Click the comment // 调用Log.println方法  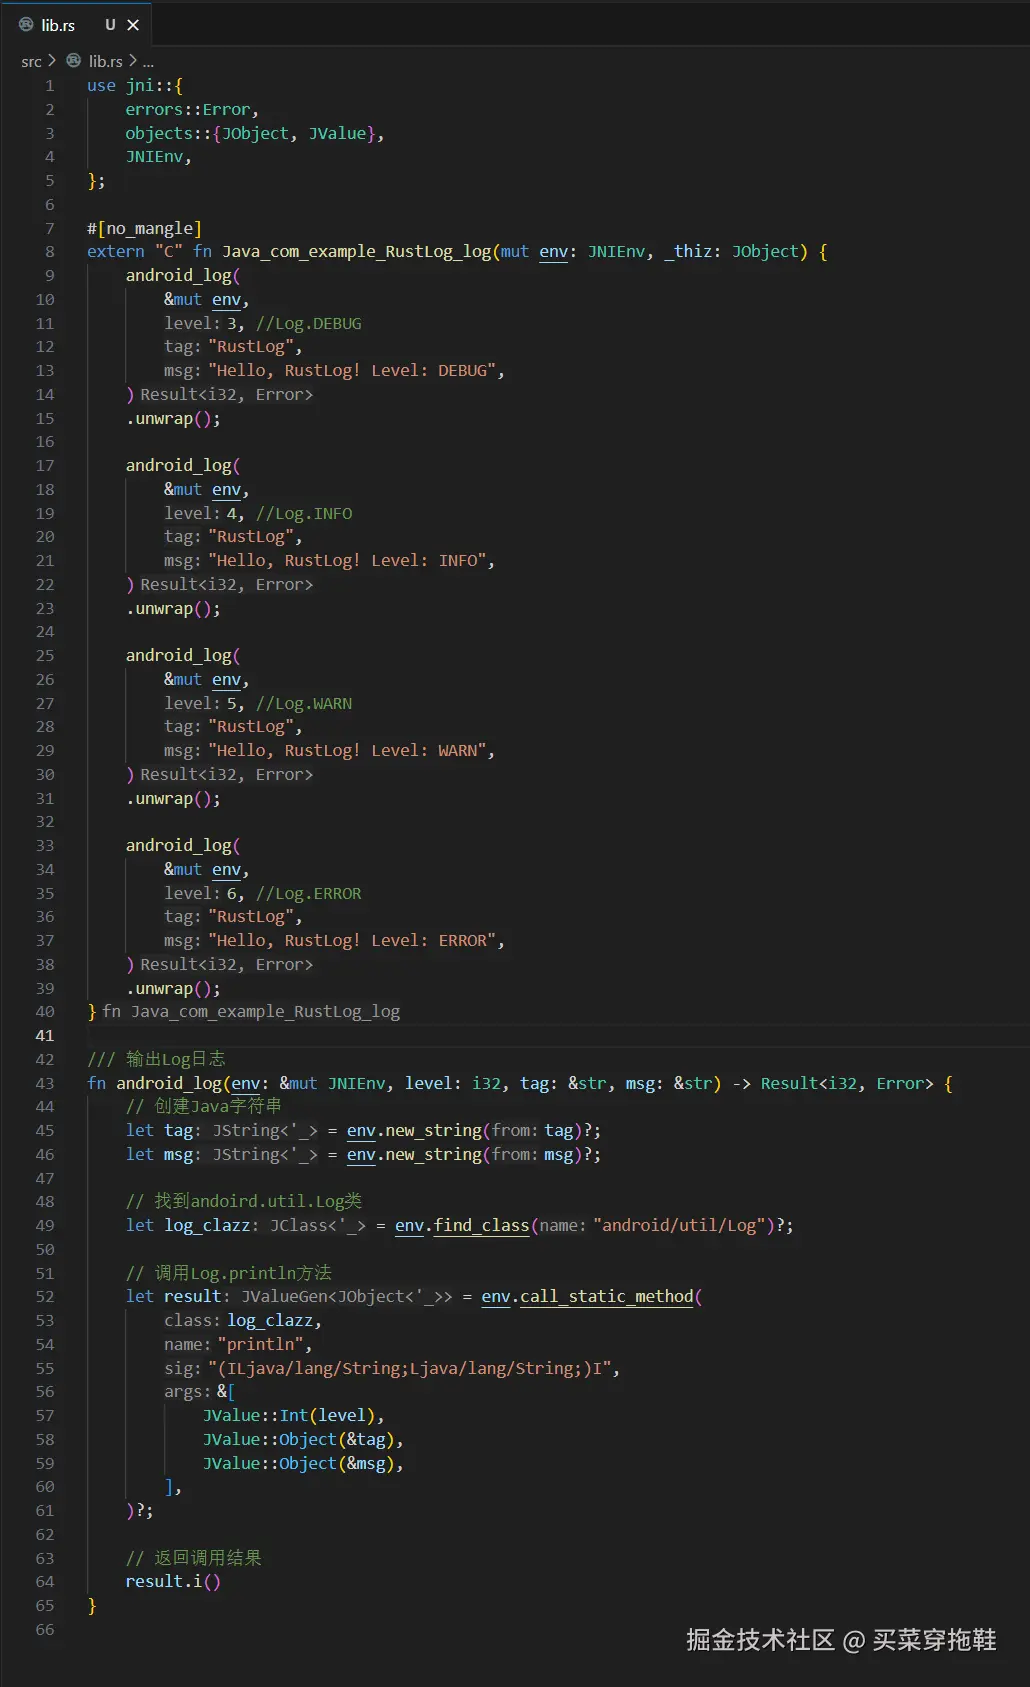coord(228,1274)
